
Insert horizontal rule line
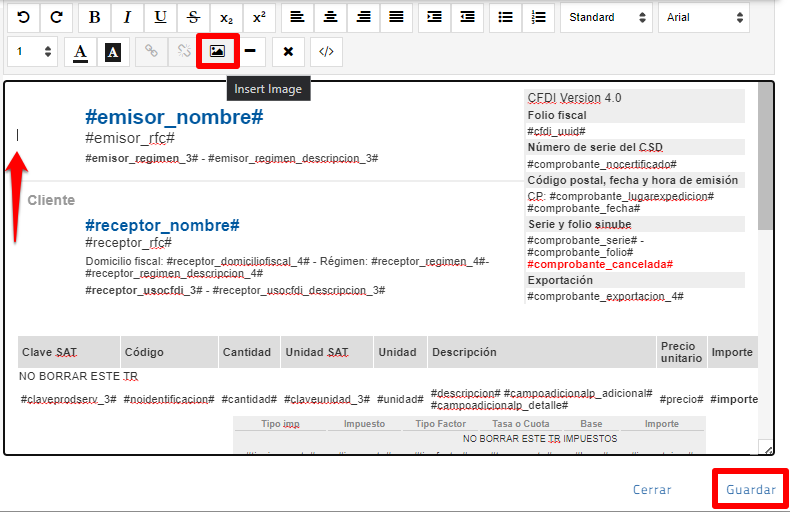pyautogui.click(x=250, y=51)
